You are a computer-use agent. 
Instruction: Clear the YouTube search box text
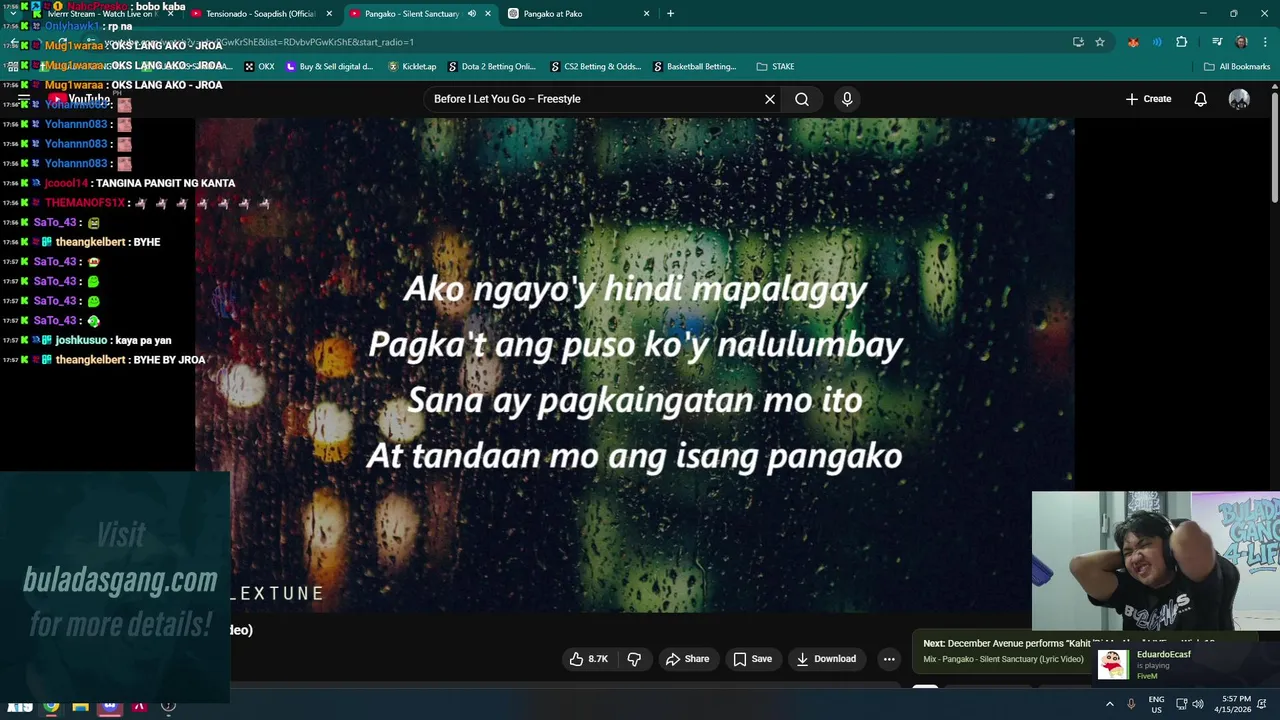coord(770,99)
